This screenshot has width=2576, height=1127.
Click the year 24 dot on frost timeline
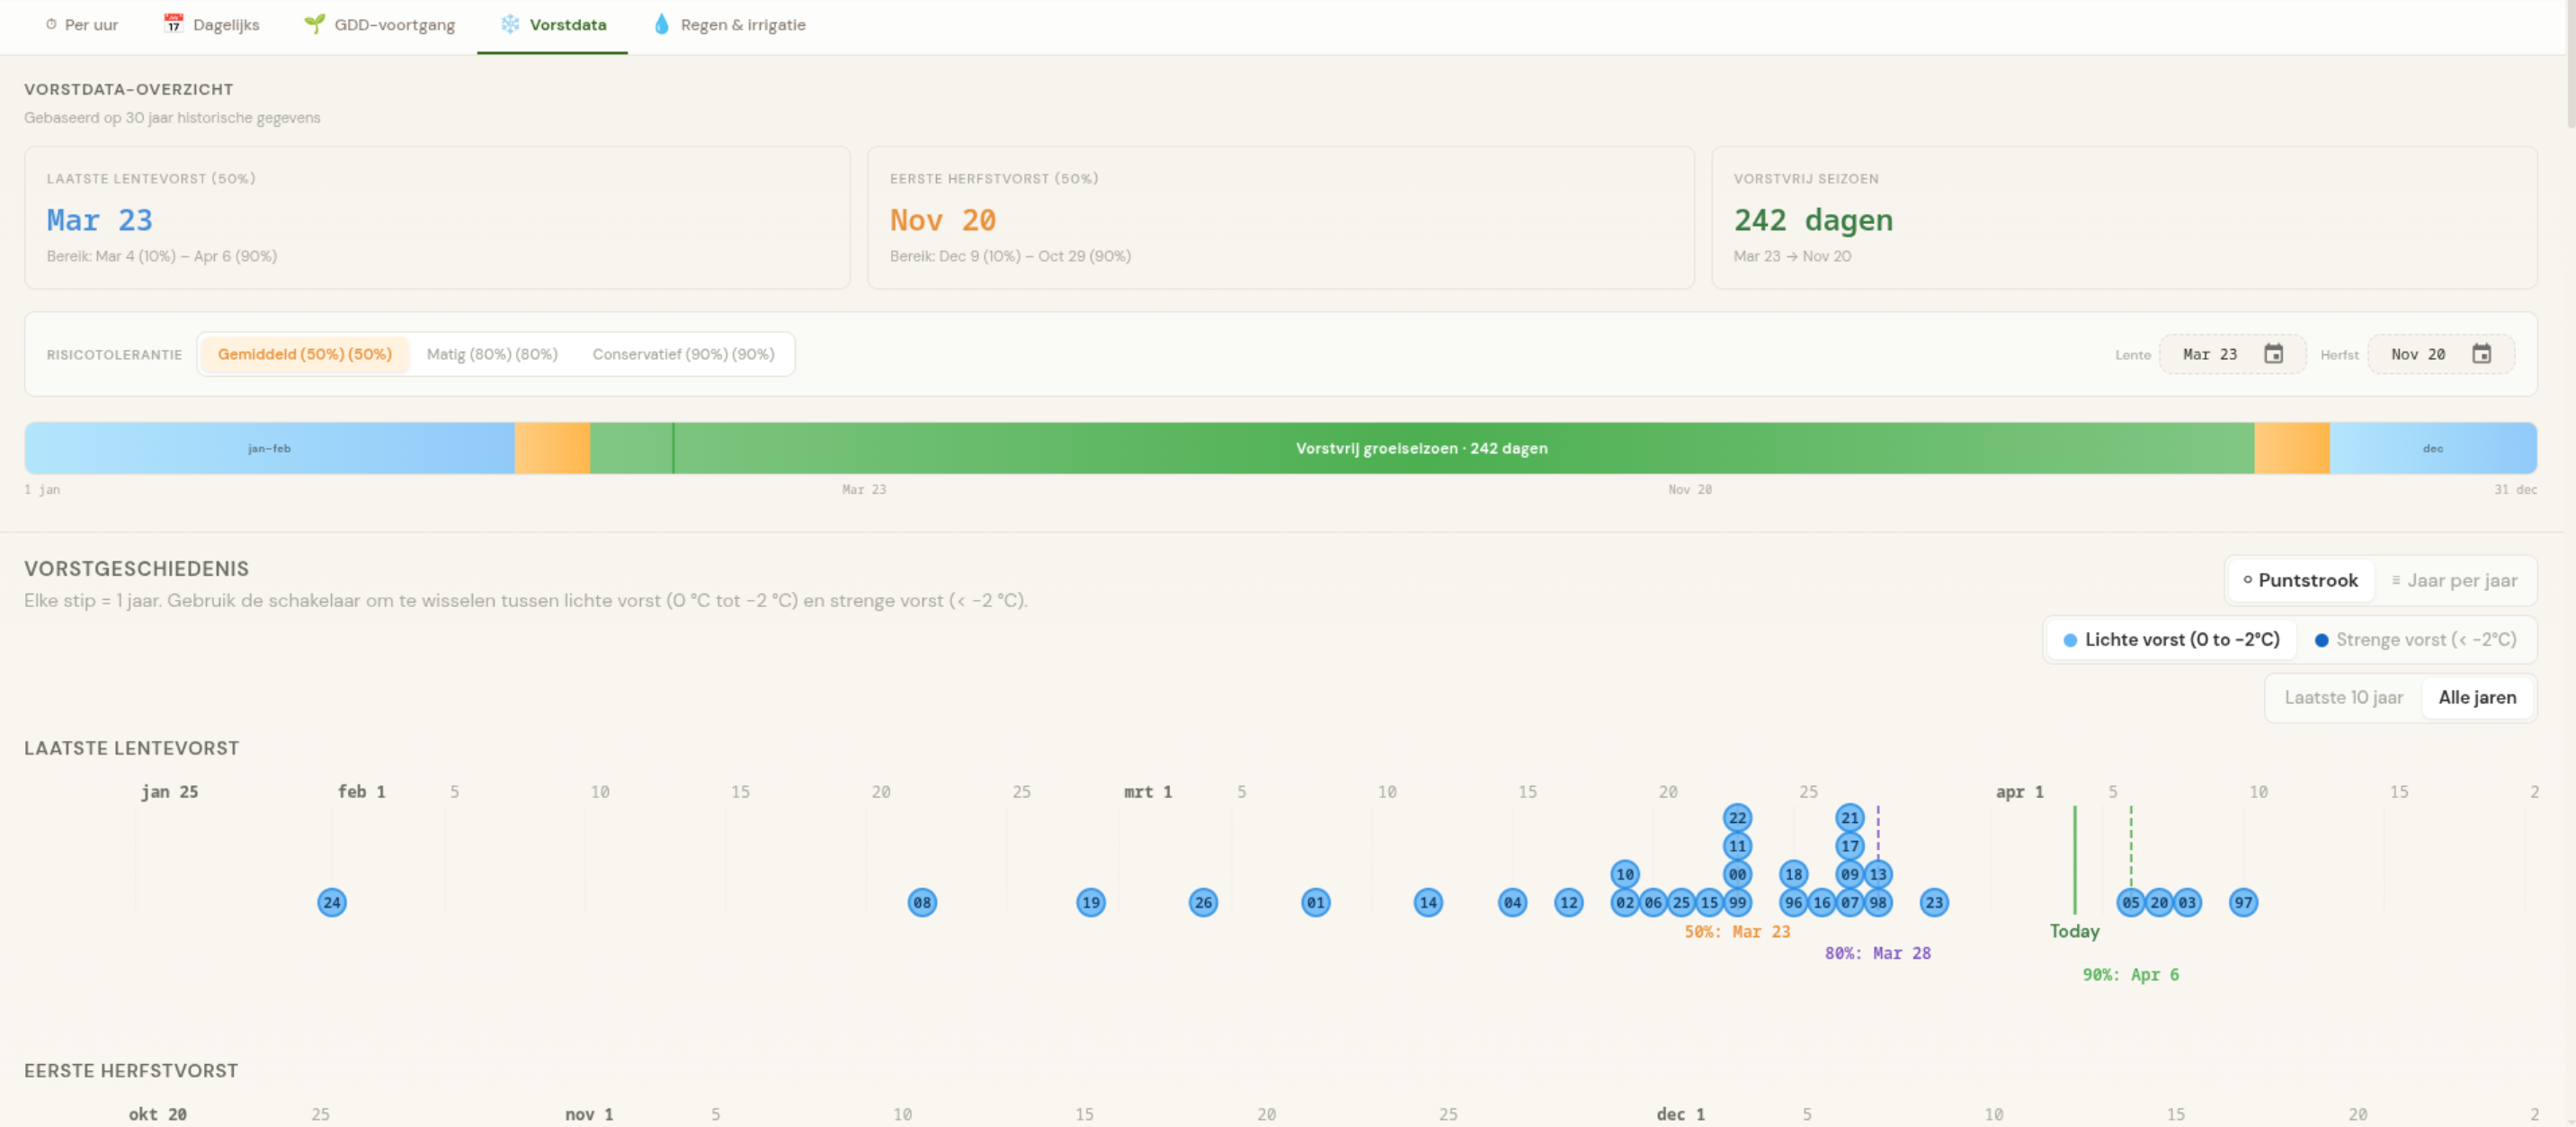332,903
